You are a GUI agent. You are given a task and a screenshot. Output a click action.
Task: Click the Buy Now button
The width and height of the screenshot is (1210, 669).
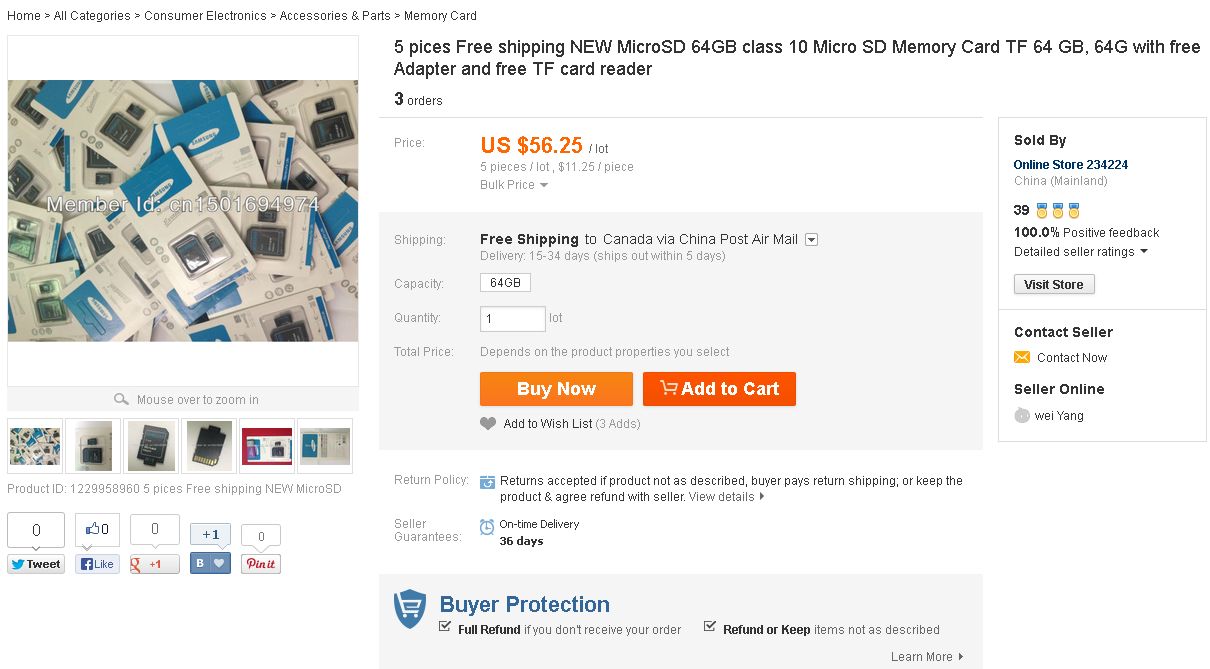pos(556,389)
